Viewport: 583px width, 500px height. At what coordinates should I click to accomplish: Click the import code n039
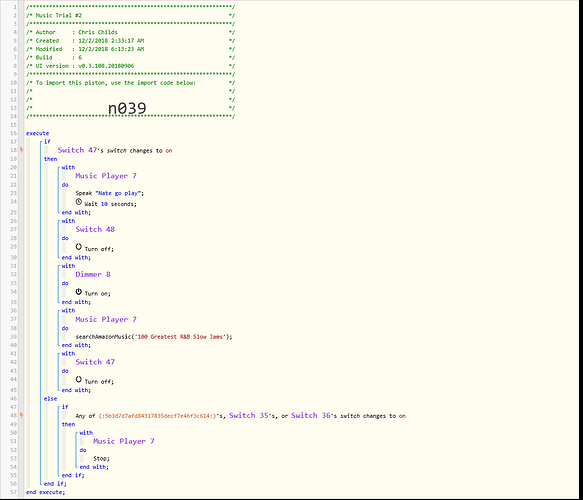click(127, 109)
